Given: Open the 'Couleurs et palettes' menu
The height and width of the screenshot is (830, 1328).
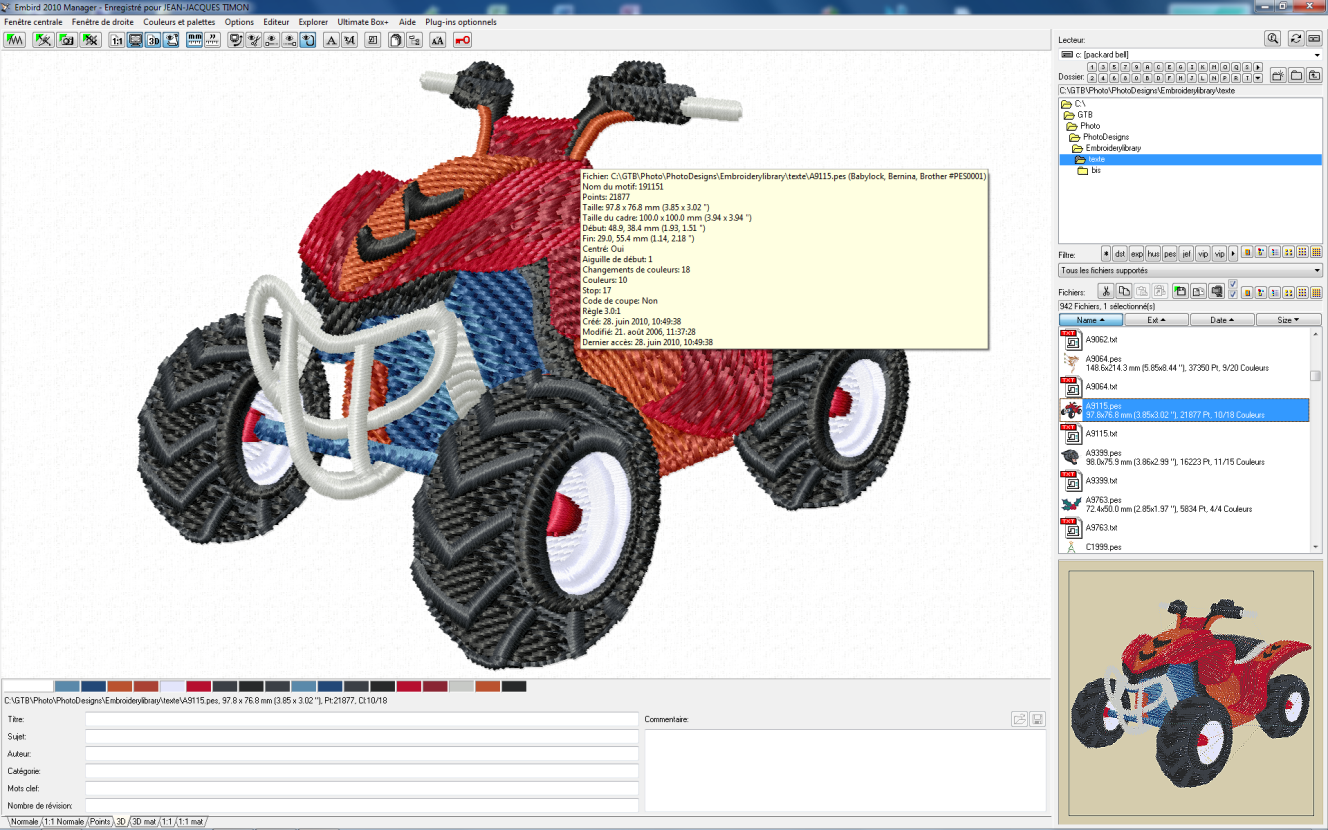Looking at the screenshot, I should [180, 22].
